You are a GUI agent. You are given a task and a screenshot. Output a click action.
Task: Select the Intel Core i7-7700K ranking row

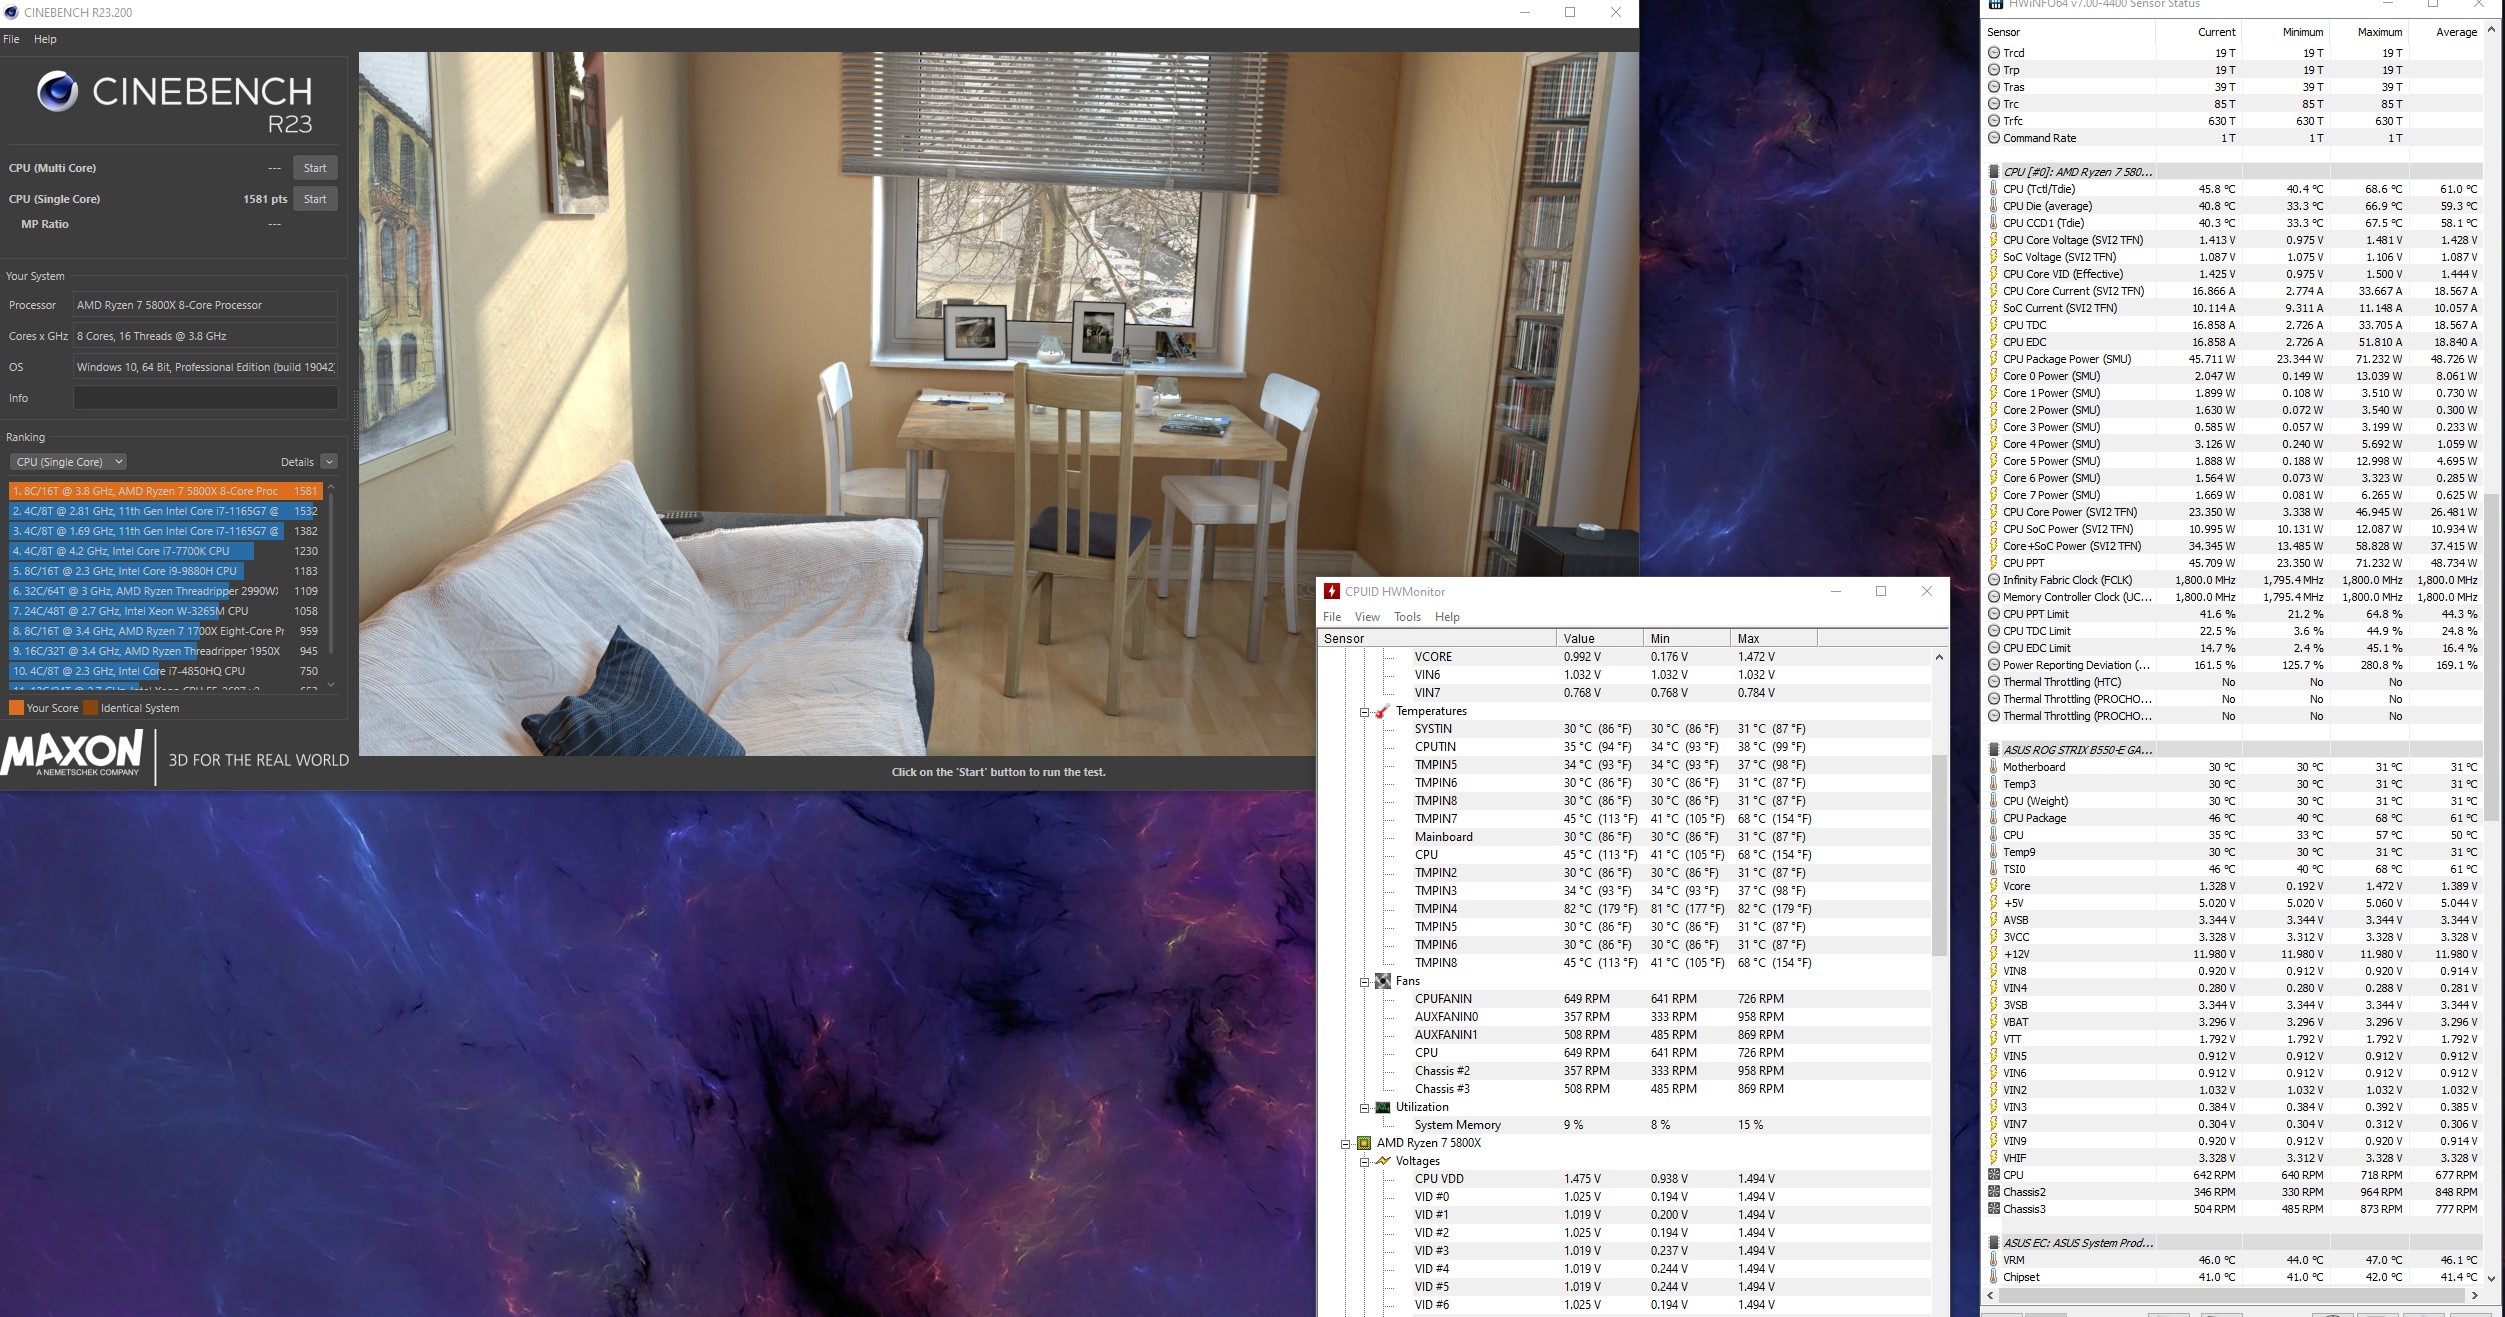click(165, 551)
